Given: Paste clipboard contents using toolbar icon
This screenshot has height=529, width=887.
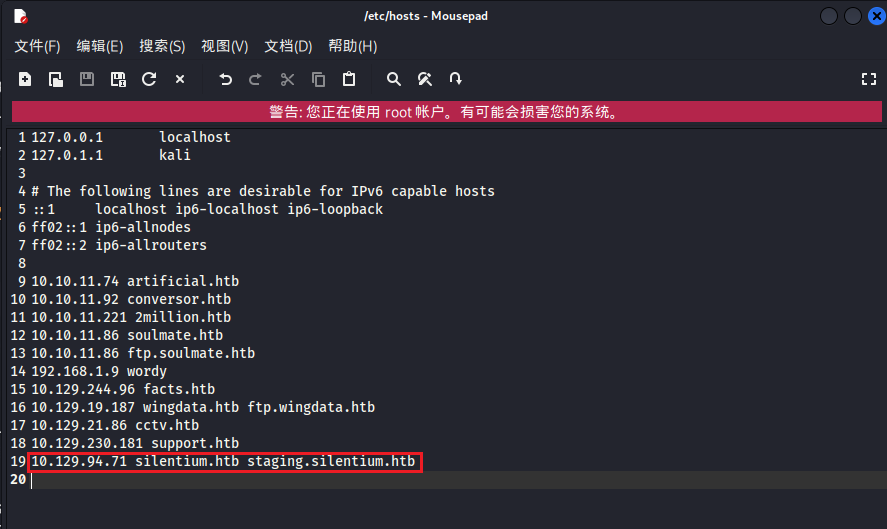Looking at the screenshot, I should click(349, 79).
